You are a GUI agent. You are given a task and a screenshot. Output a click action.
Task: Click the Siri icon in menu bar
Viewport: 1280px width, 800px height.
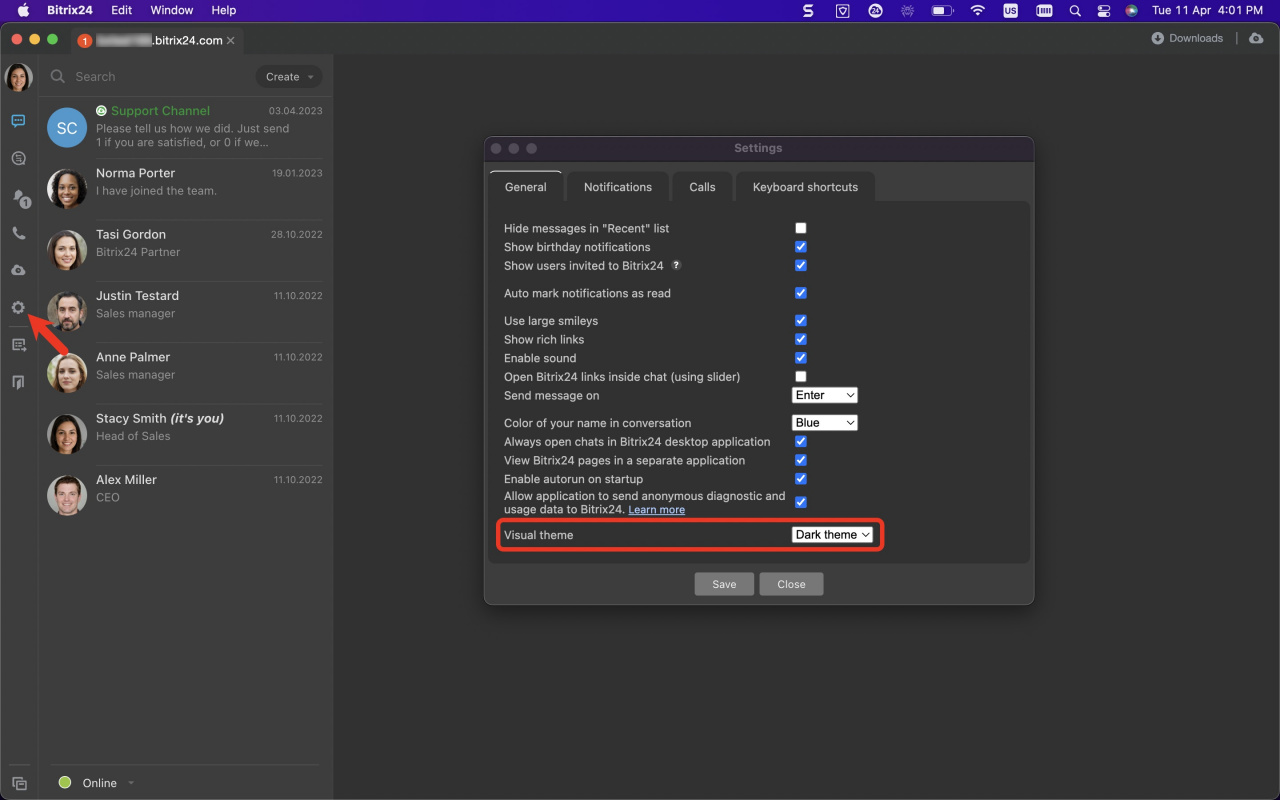coord(1131,10)
